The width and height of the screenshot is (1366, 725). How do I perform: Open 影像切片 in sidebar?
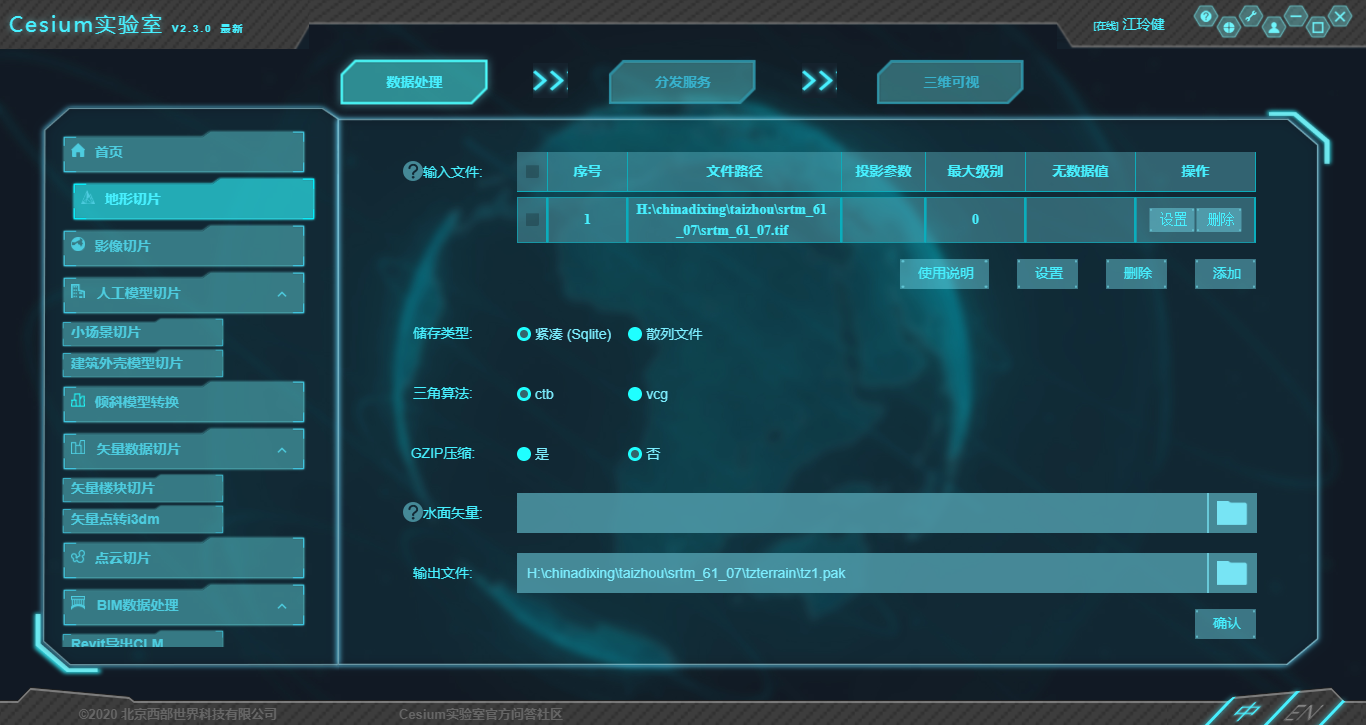(x=184, y=246)
